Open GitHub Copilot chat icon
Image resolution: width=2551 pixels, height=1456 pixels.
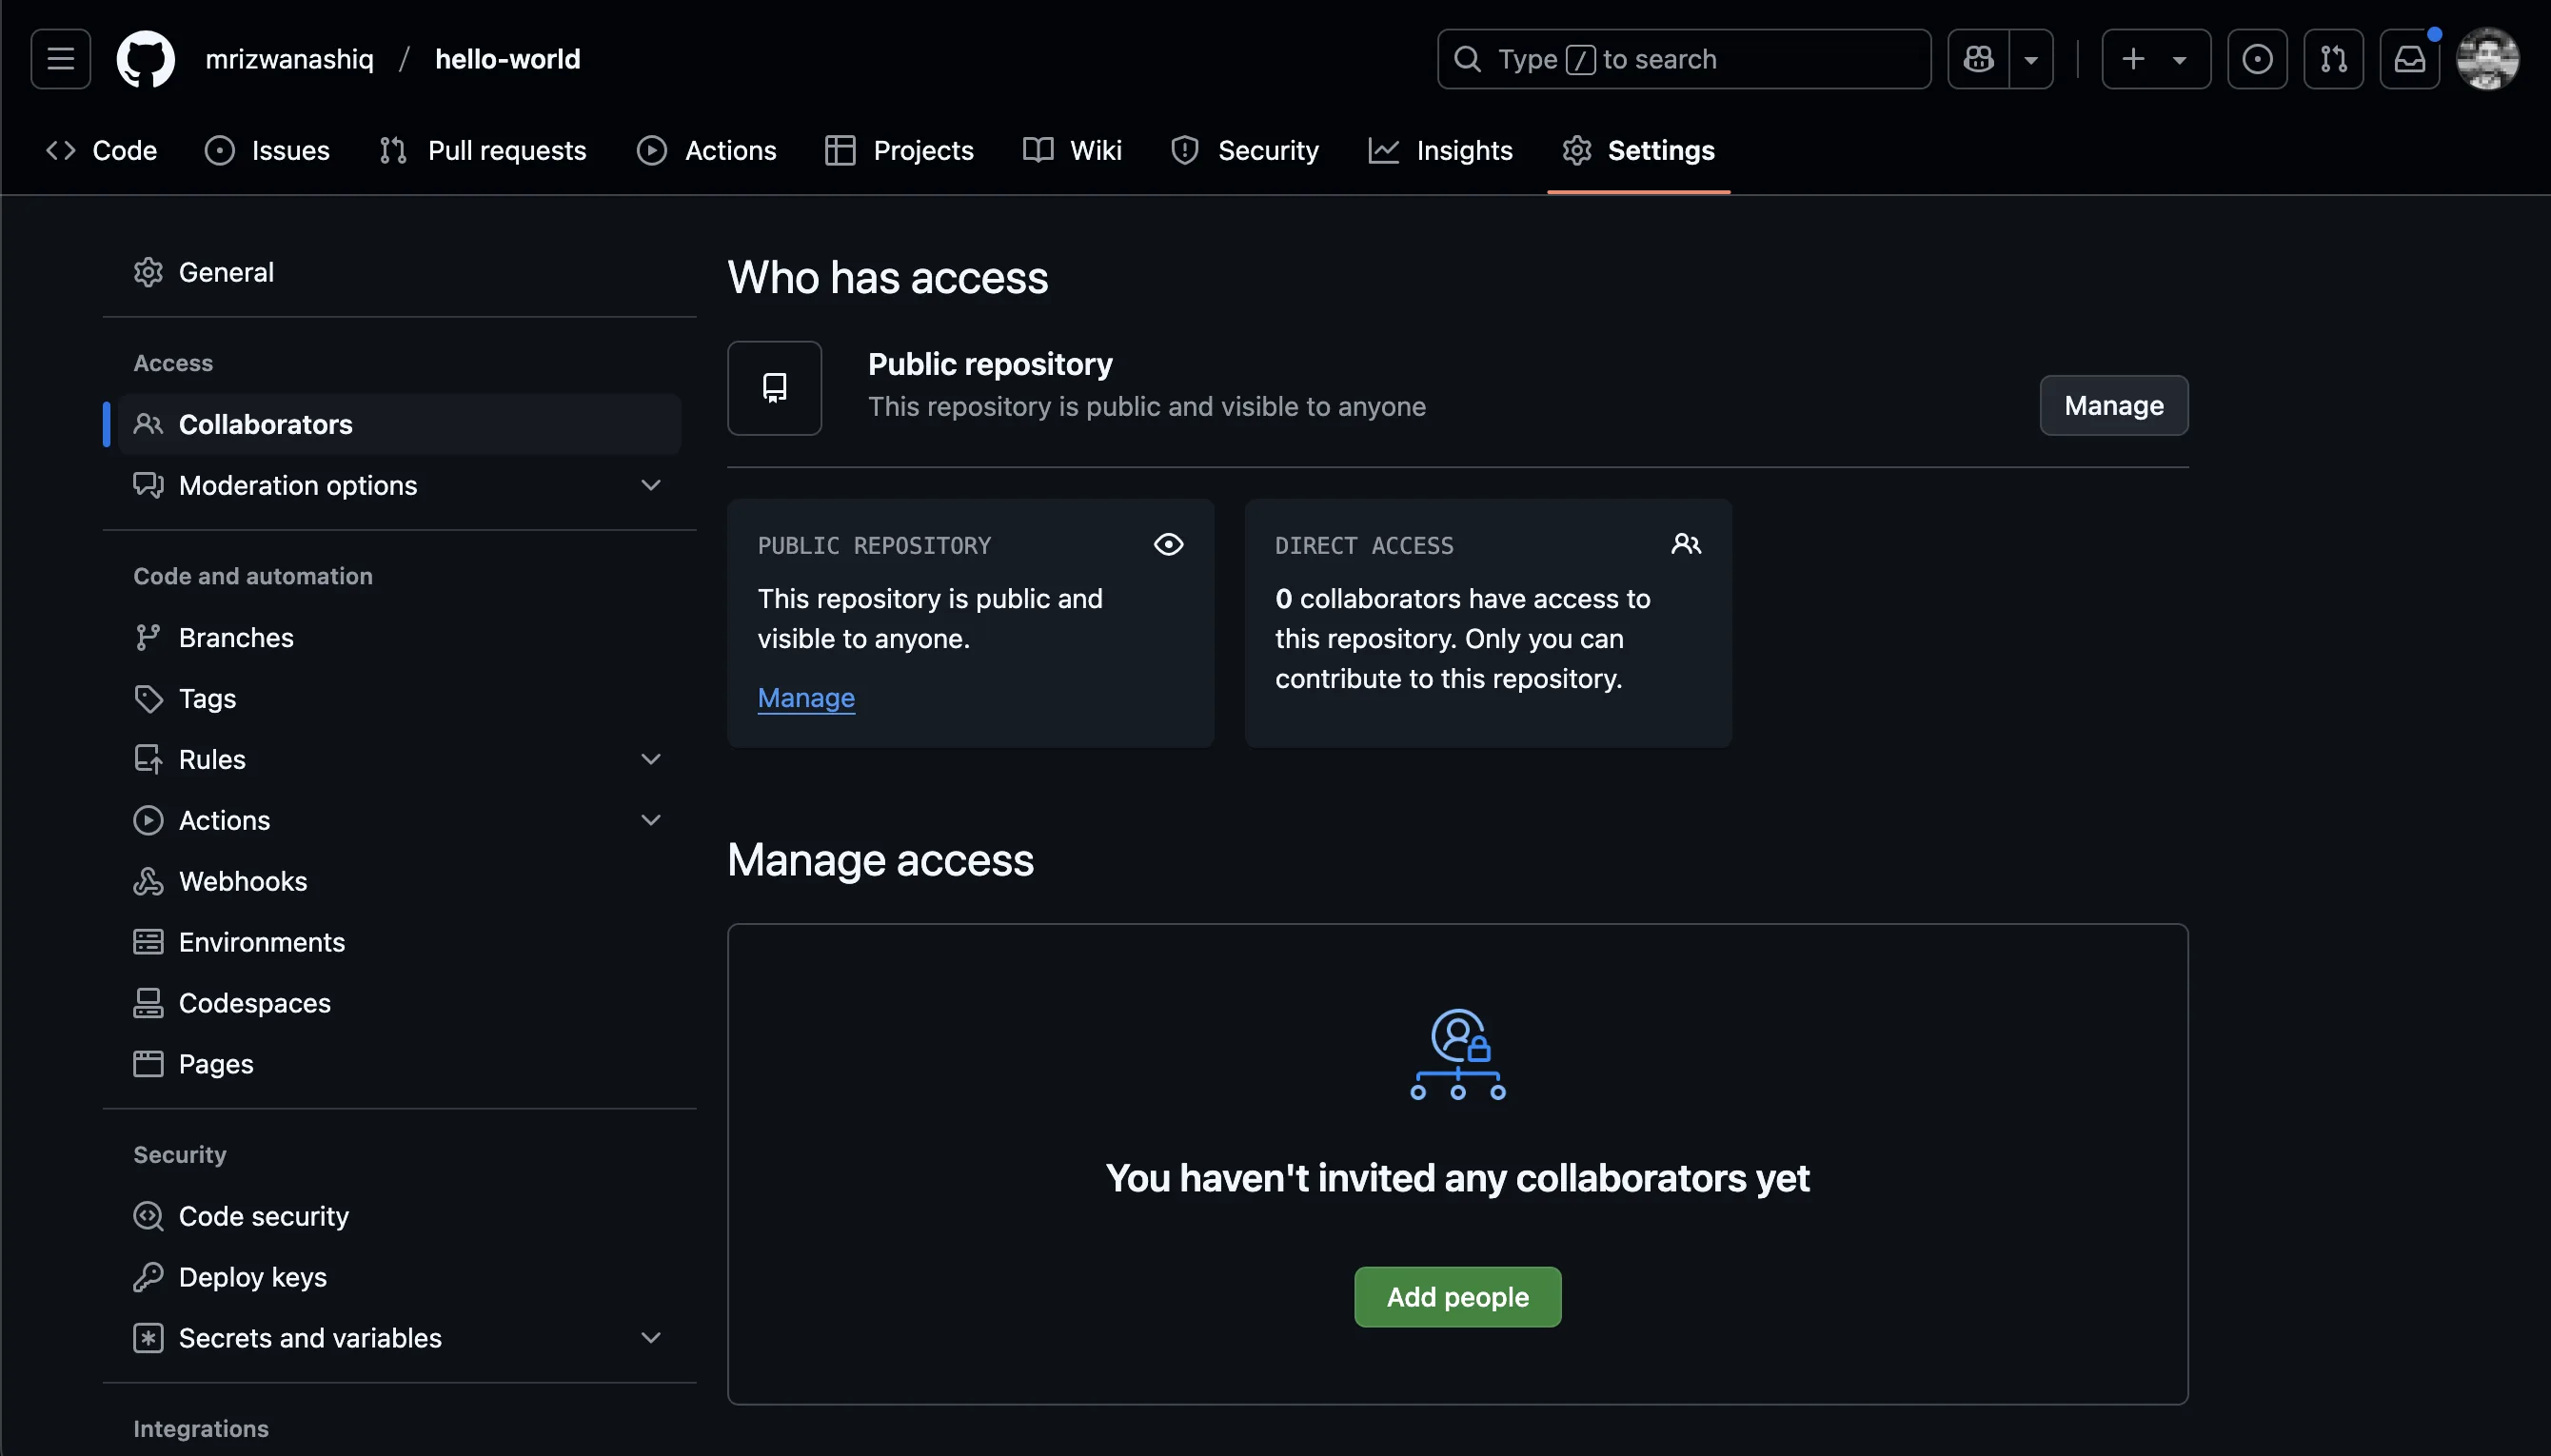(x=1978, y=59)
